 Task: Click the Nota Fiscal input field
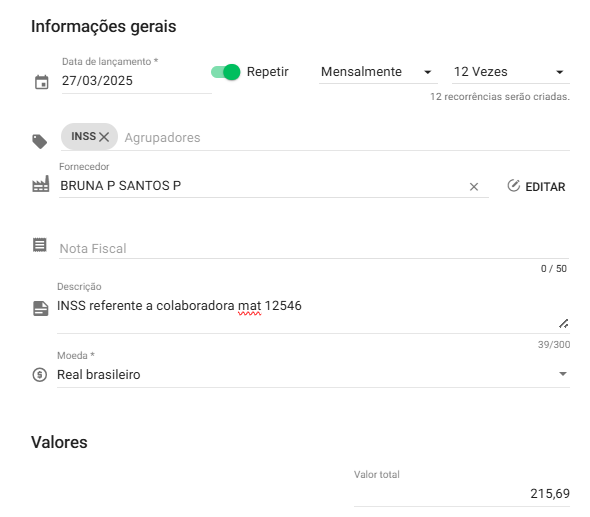(314, 249)
